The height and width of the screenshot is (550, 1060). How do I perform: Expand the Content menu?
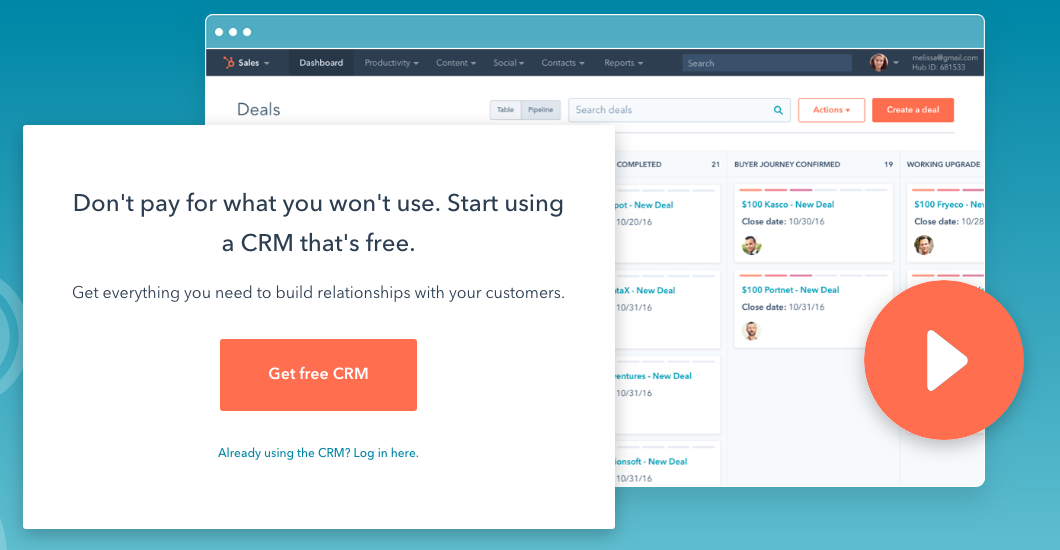(x=456, y=63)
